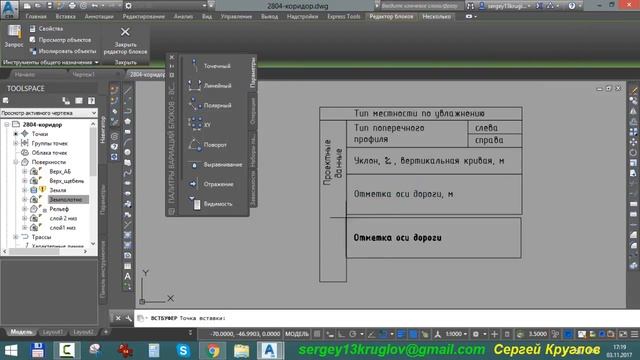Toggle grid display in status bar
This screenshot has height=360, width=640.
[317, 334]
